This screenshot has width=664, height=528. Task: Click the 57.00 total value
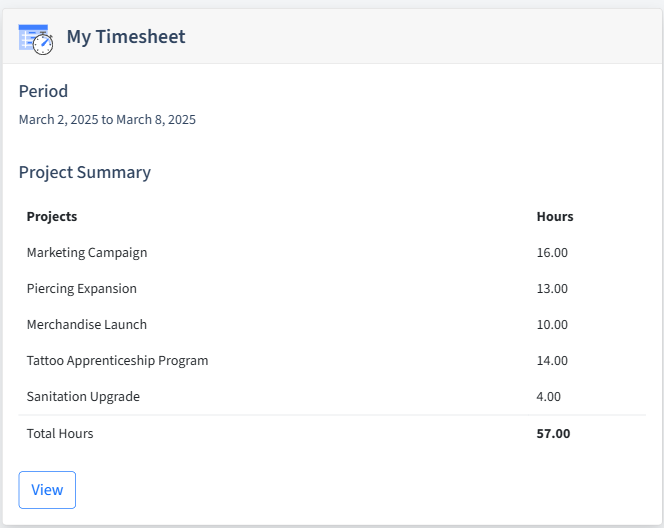point(553,434)
